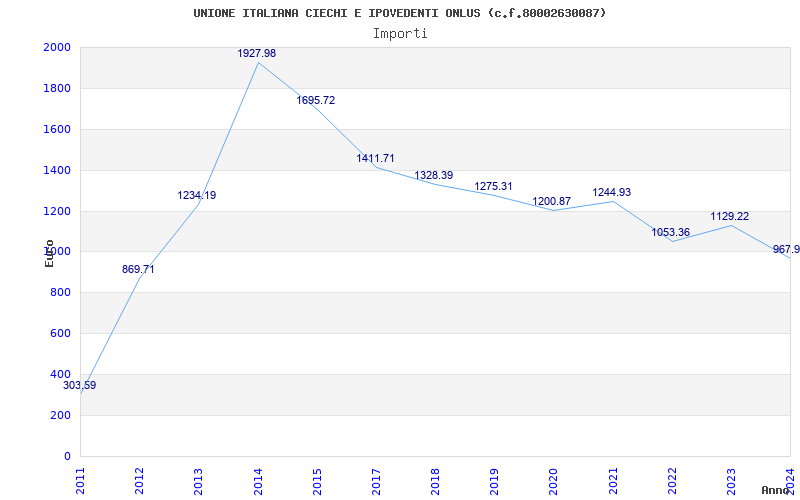800x500 pixels.
Task: Click the 2012 x-axis year label
Action: coord(139,482)
